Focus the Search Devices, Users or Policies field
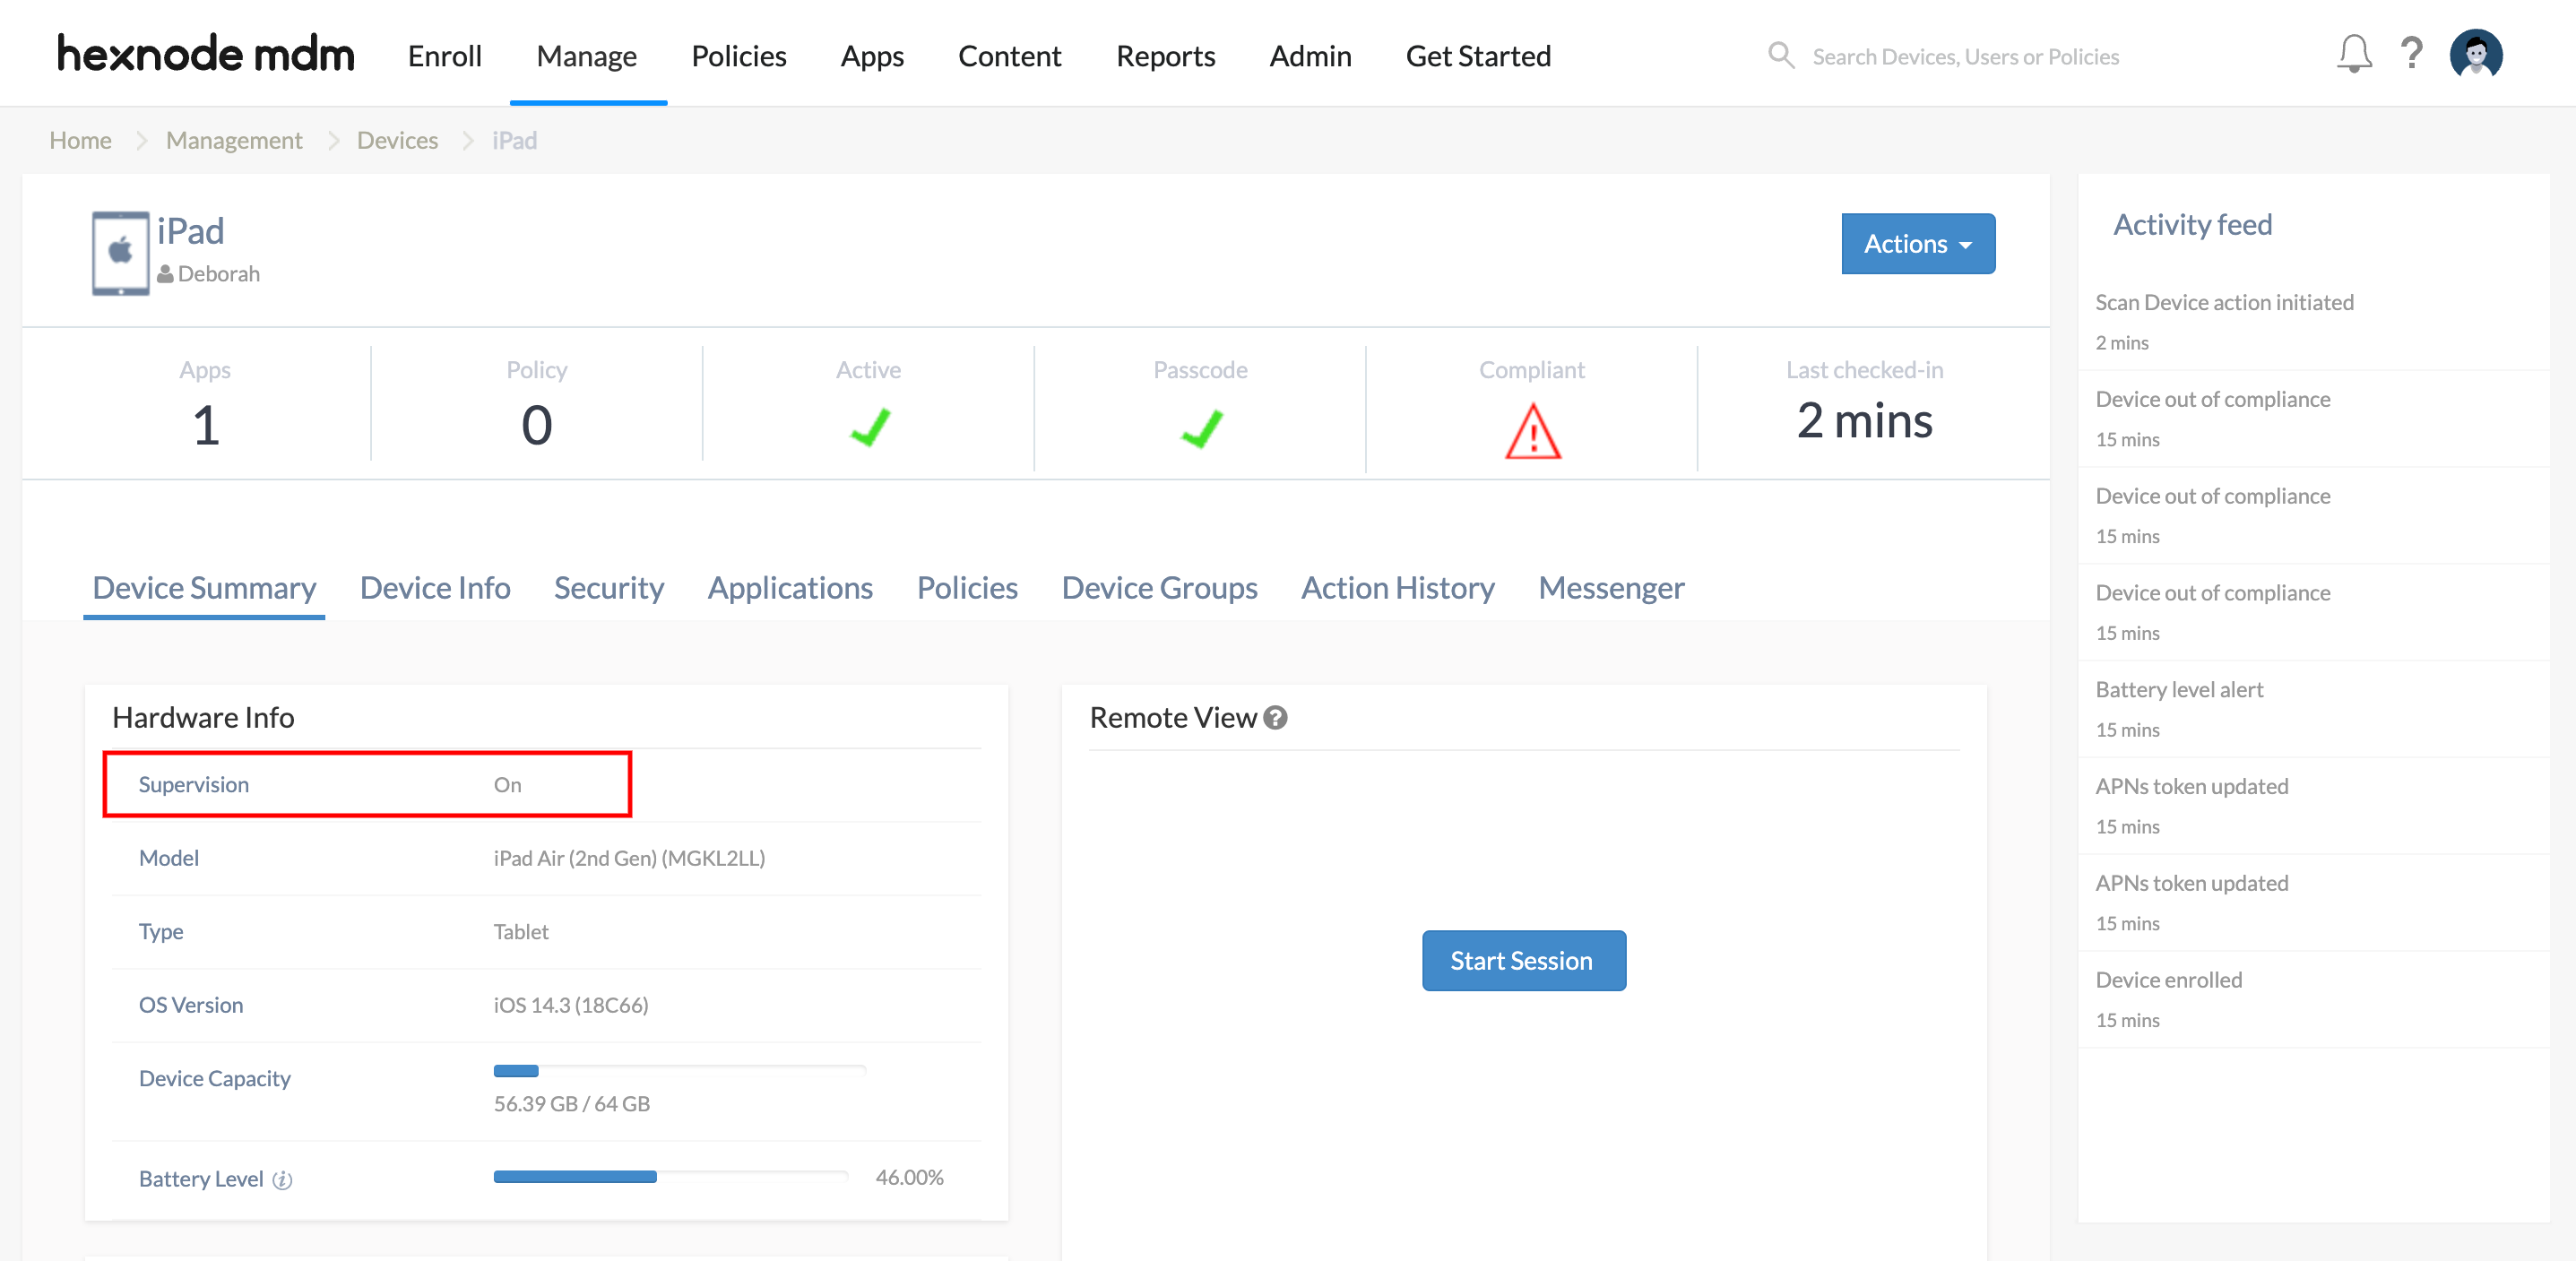The width and height of the screenshot is (2576, 1261). pyautogui.click(x=1965, y=56)
